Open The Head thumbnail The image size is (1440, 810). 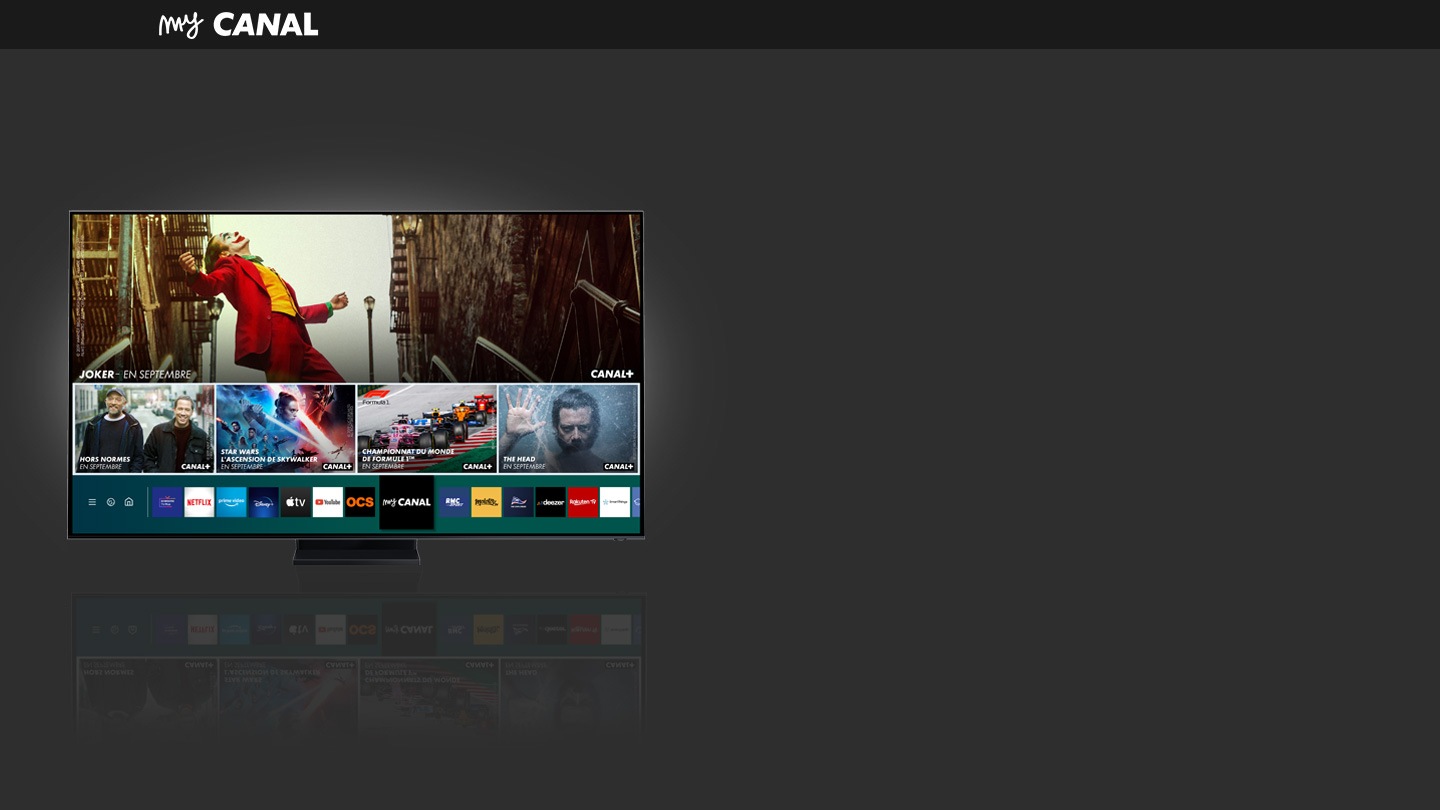568,428
